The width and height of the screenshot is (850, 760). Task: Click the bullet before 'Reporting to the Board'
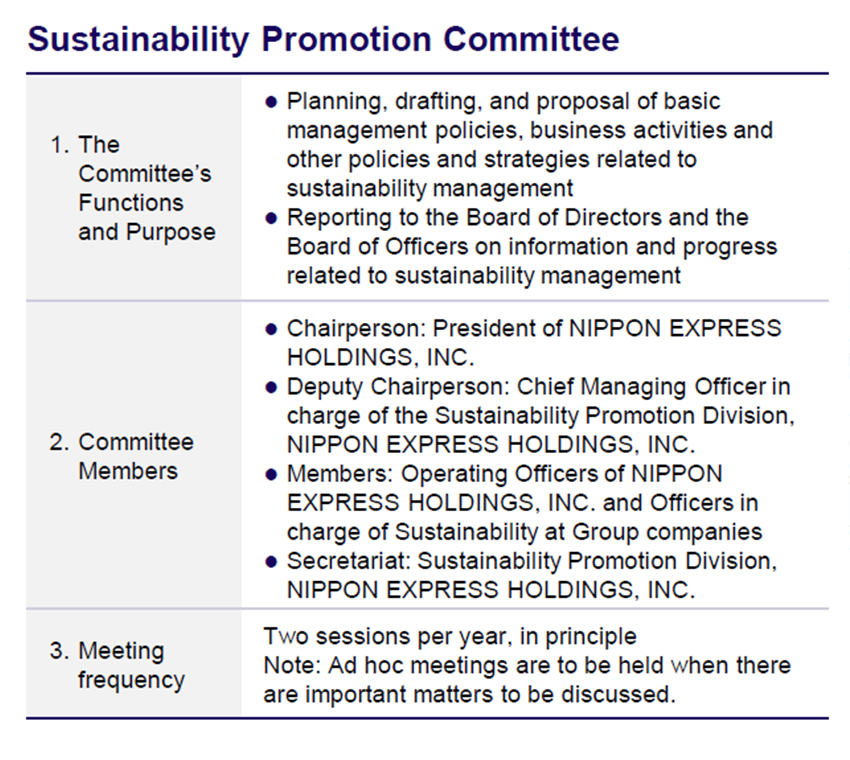[272, 218]
